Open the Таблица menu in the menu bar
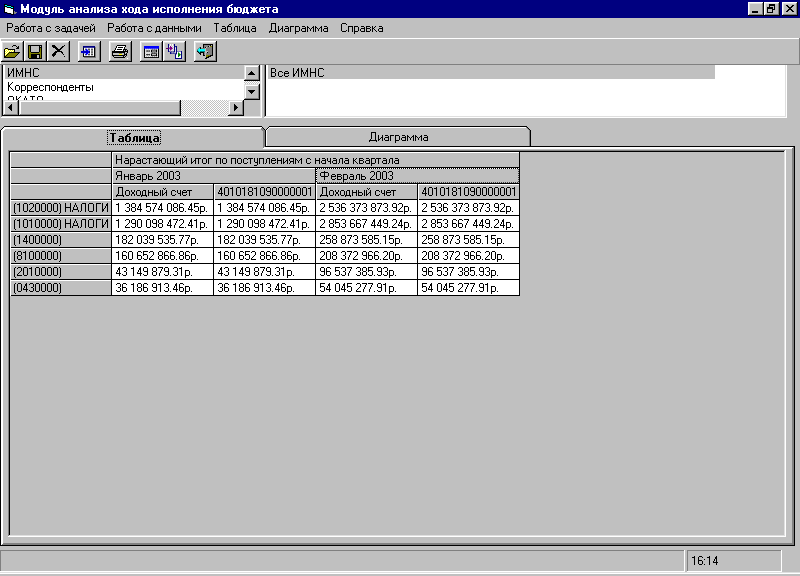The width and height of the screenshot is (800, 576). 235,28
